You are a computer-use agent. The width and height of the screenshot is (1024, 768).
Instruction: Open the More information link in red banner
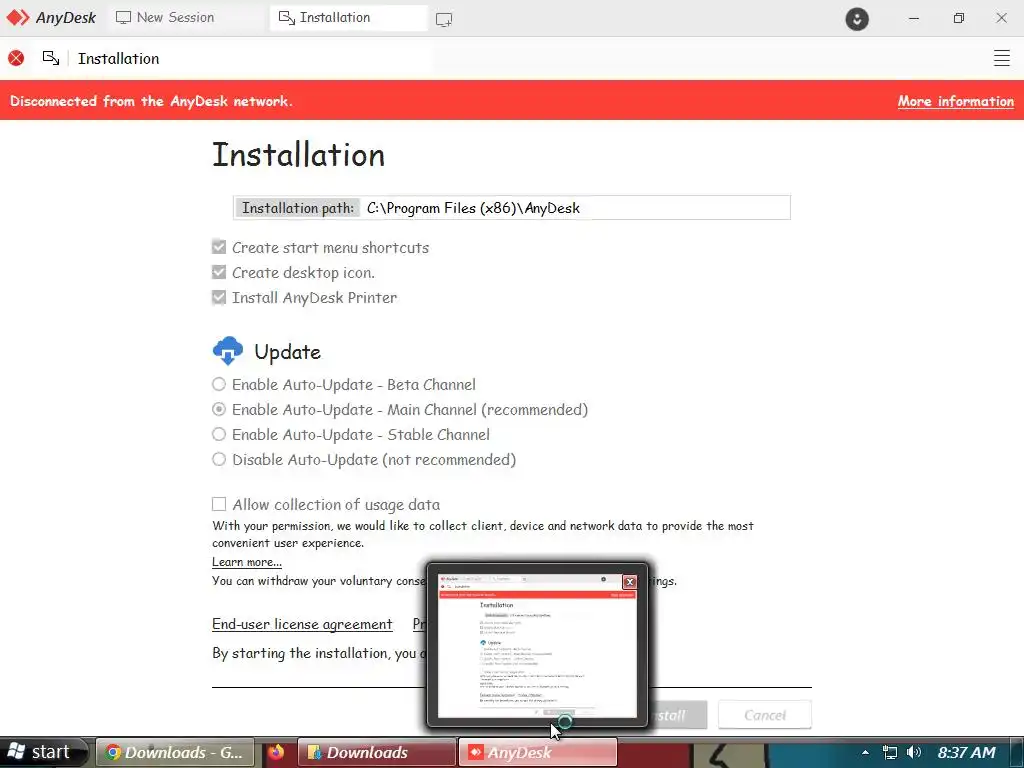tap(955, 101)
